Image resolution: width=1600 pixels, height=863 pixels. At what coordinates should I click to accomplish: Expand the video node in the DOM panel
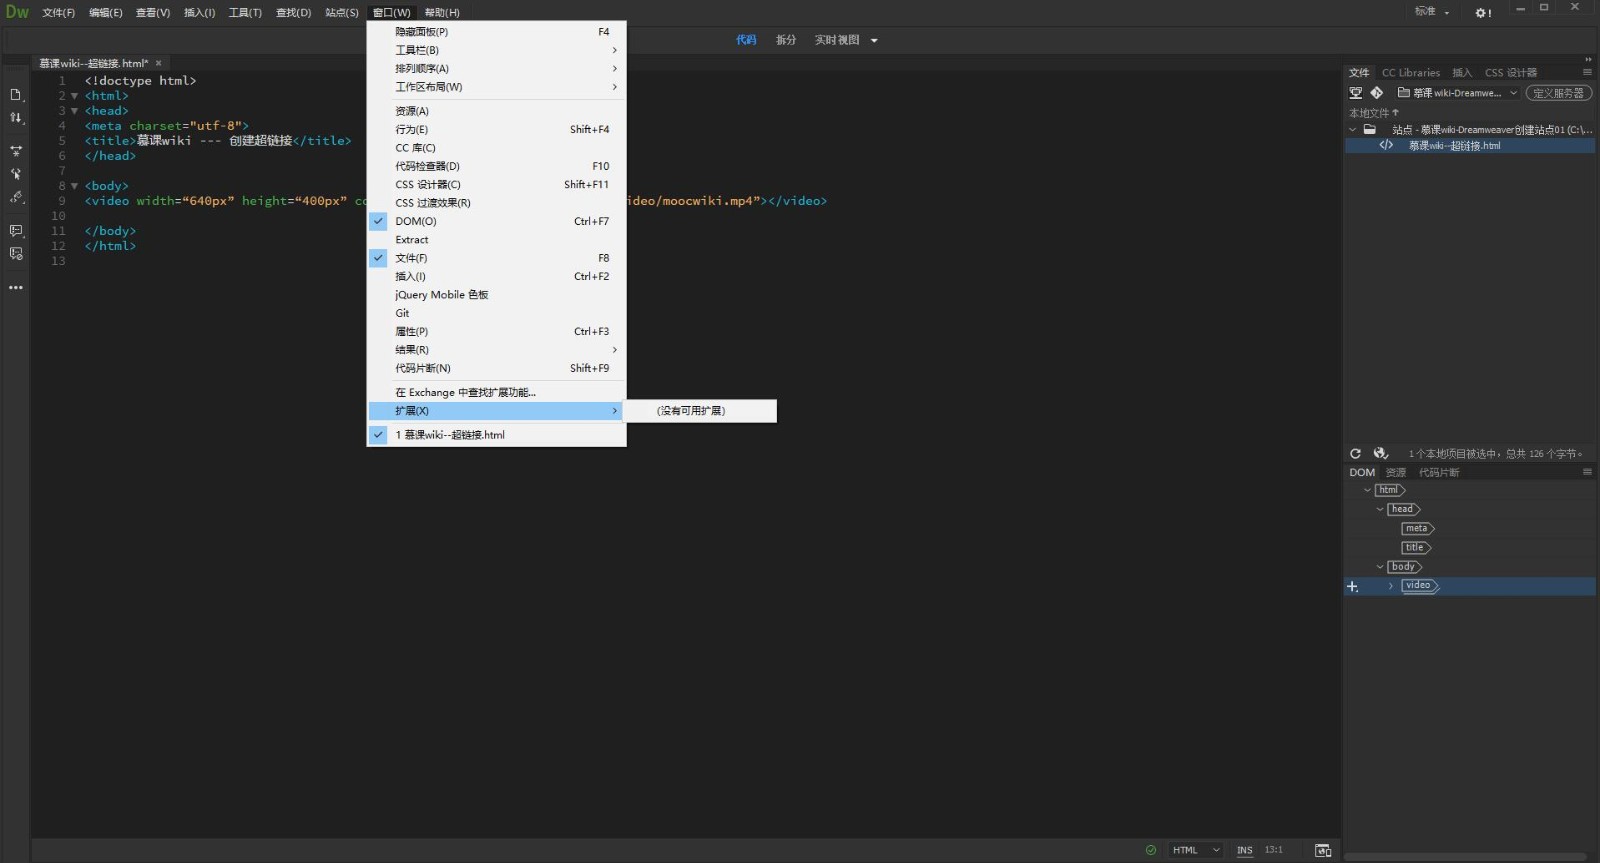[1391, 586]
